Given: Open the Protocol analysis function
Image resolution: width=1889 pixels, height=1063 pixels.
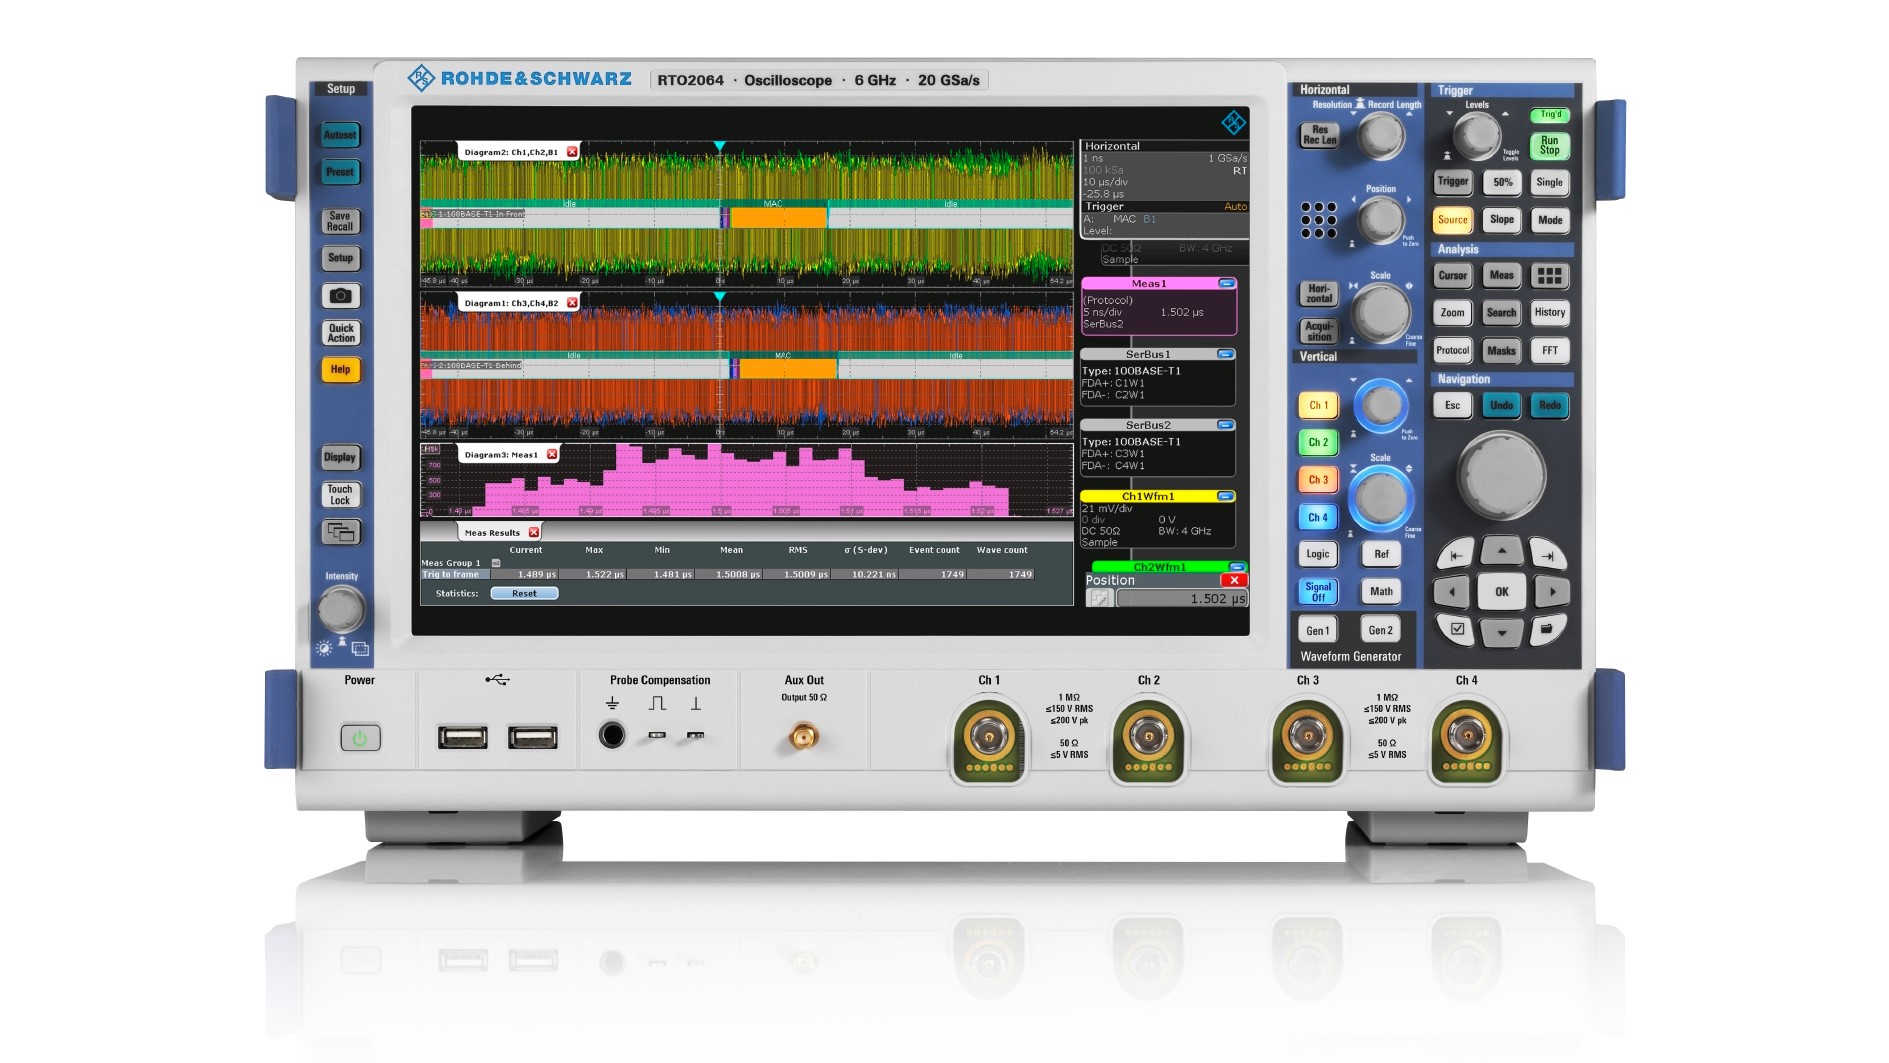Looking at the screenshot, I should [x=1452, y=350].
